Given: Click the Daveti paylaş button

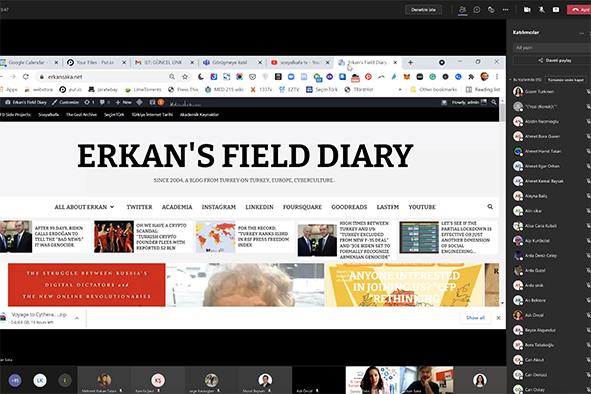Looking at the screenshot, I should tap(554, 60).
